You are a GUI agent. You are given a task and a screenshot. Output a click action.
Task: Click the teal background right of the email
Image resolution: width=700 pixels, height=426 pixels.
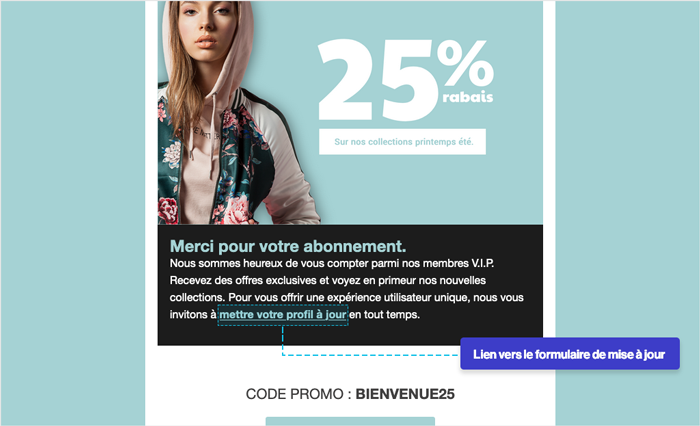[627, 179]
